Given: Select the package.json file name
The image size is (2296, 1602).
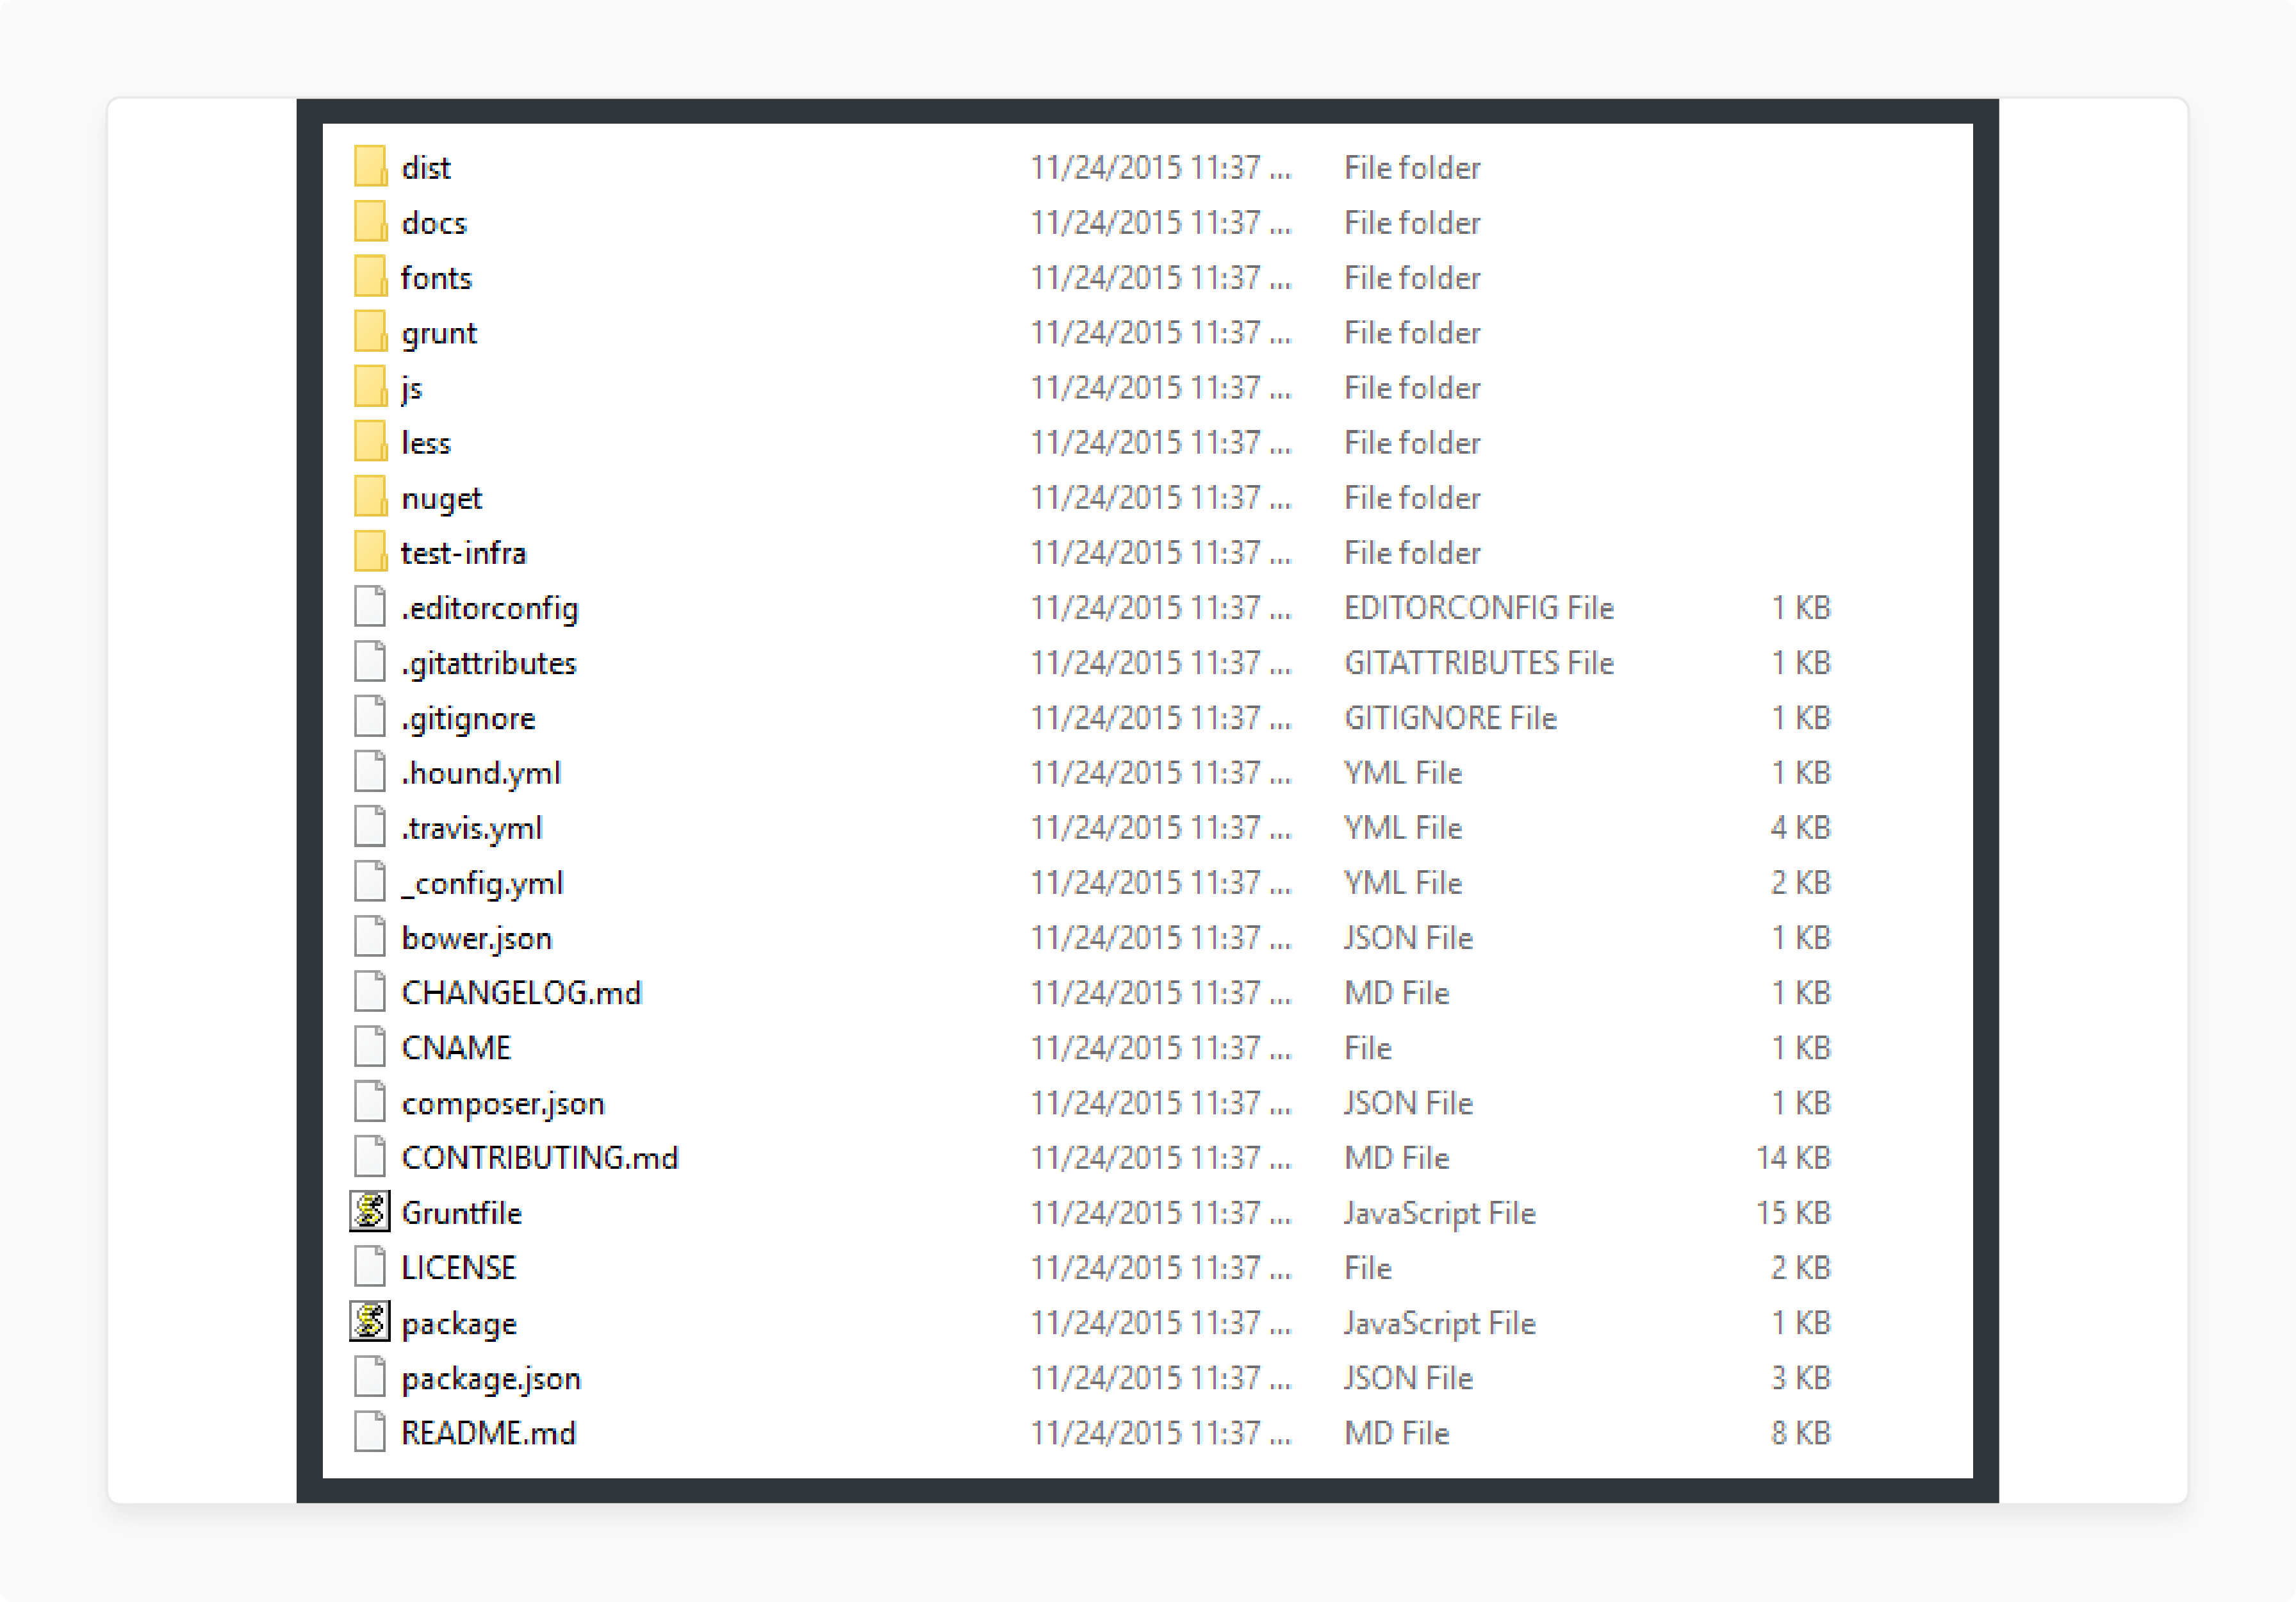Looking at the screenshot, I should (x=491, y=1378).
